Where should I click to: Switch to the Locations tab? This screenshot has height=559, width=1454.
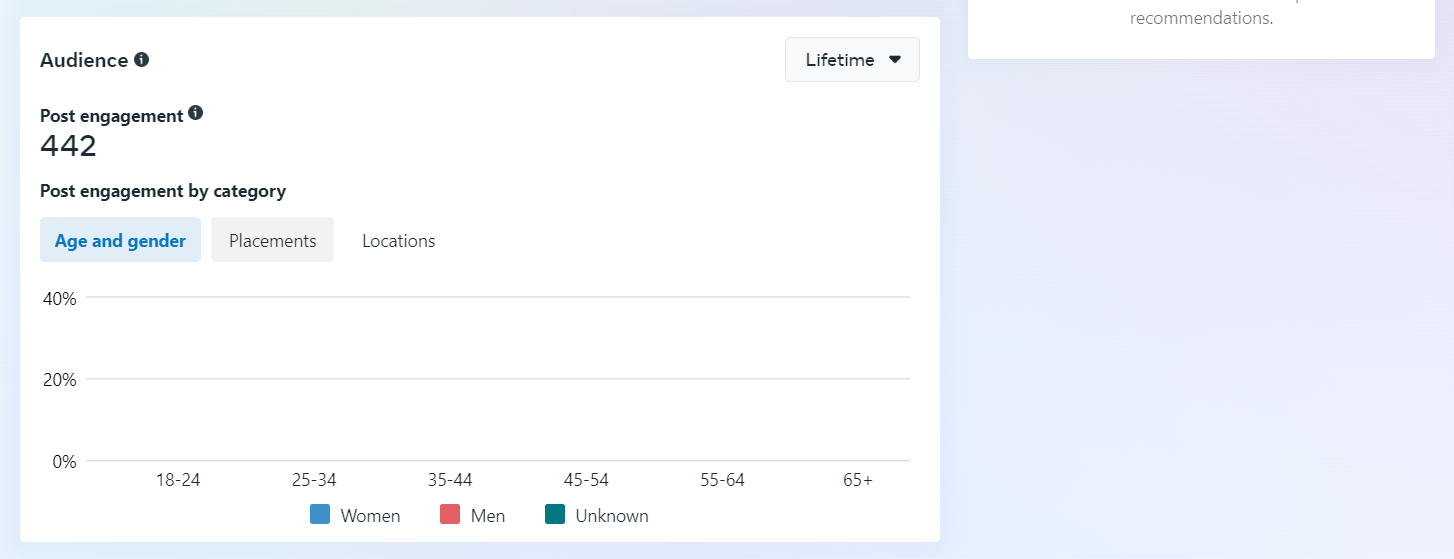coord(398,241)
